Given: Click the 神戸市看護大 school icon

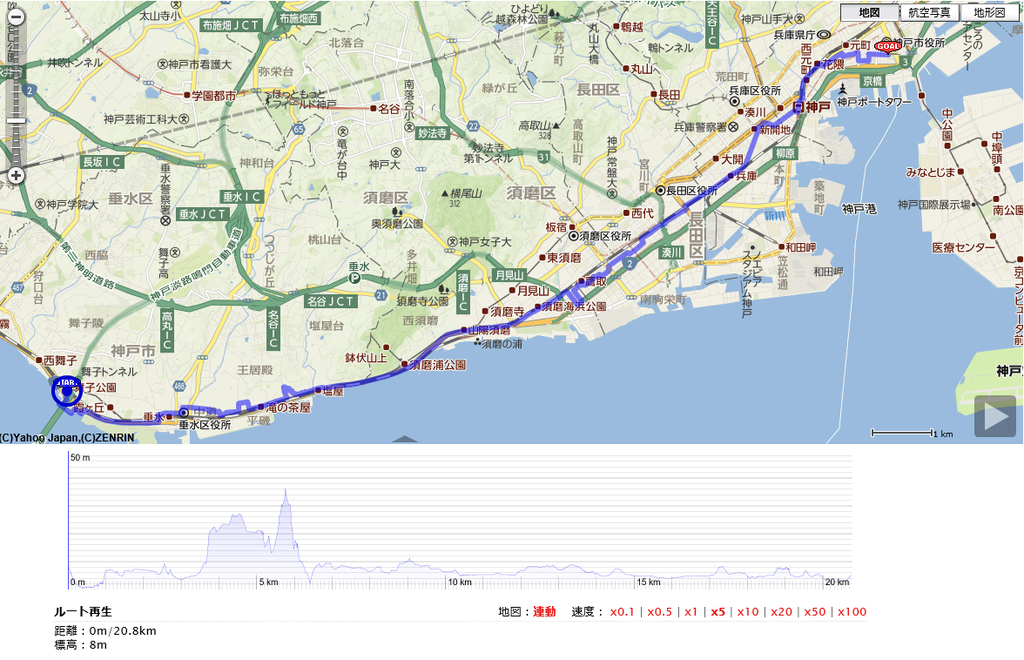Looking at the screenshot, I should pos(161,64).
